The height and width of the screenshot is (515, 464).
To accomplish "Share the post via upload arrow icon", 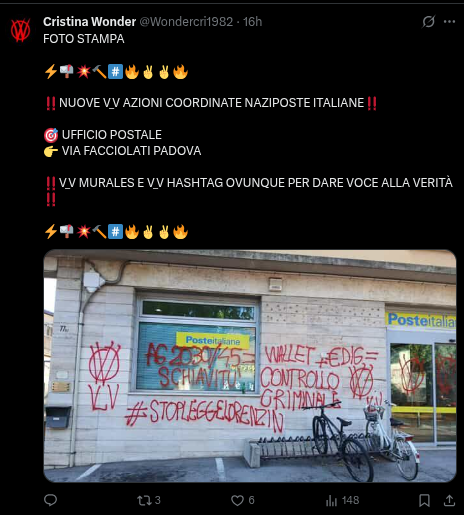I will coord(449,500).
